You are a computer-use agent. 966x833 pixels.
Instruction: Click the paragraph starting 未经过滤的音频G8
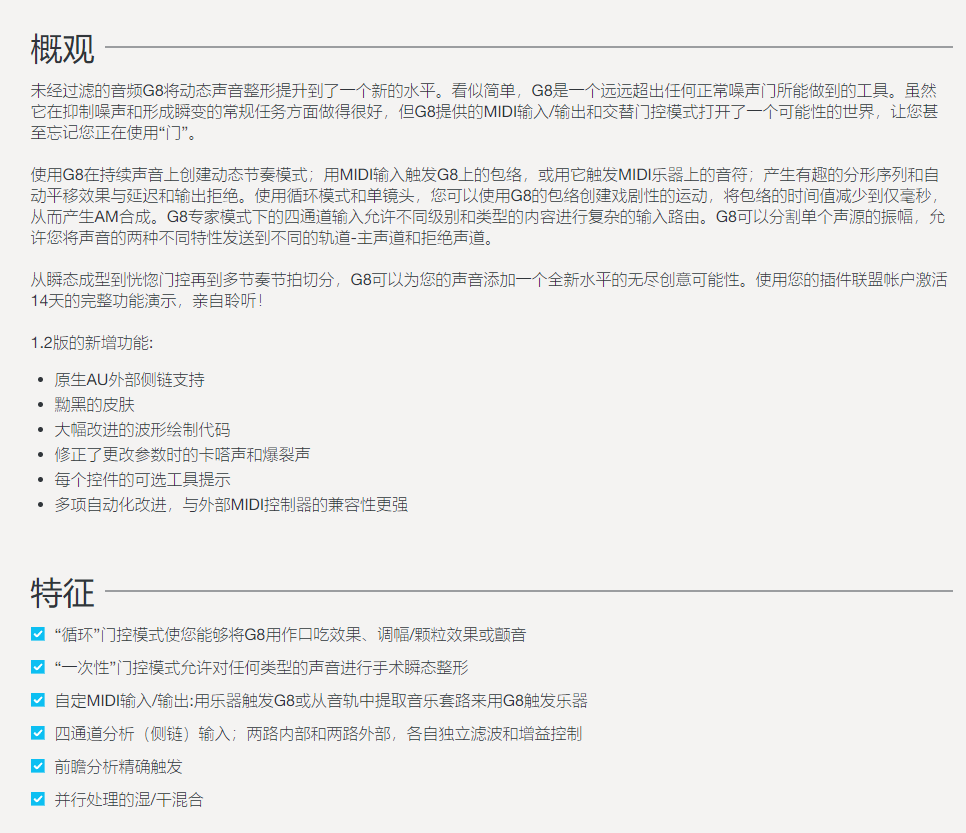pos(484,112)
